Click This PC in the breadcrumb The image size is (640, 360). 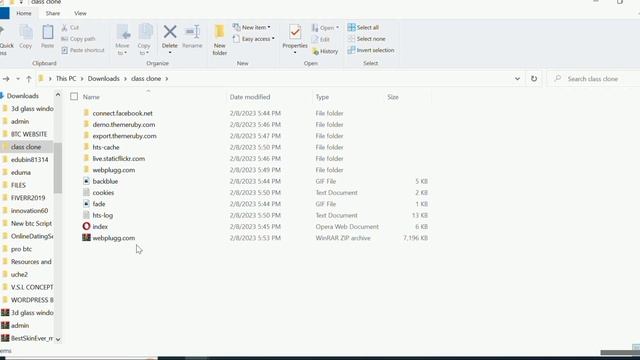point(66,78)
